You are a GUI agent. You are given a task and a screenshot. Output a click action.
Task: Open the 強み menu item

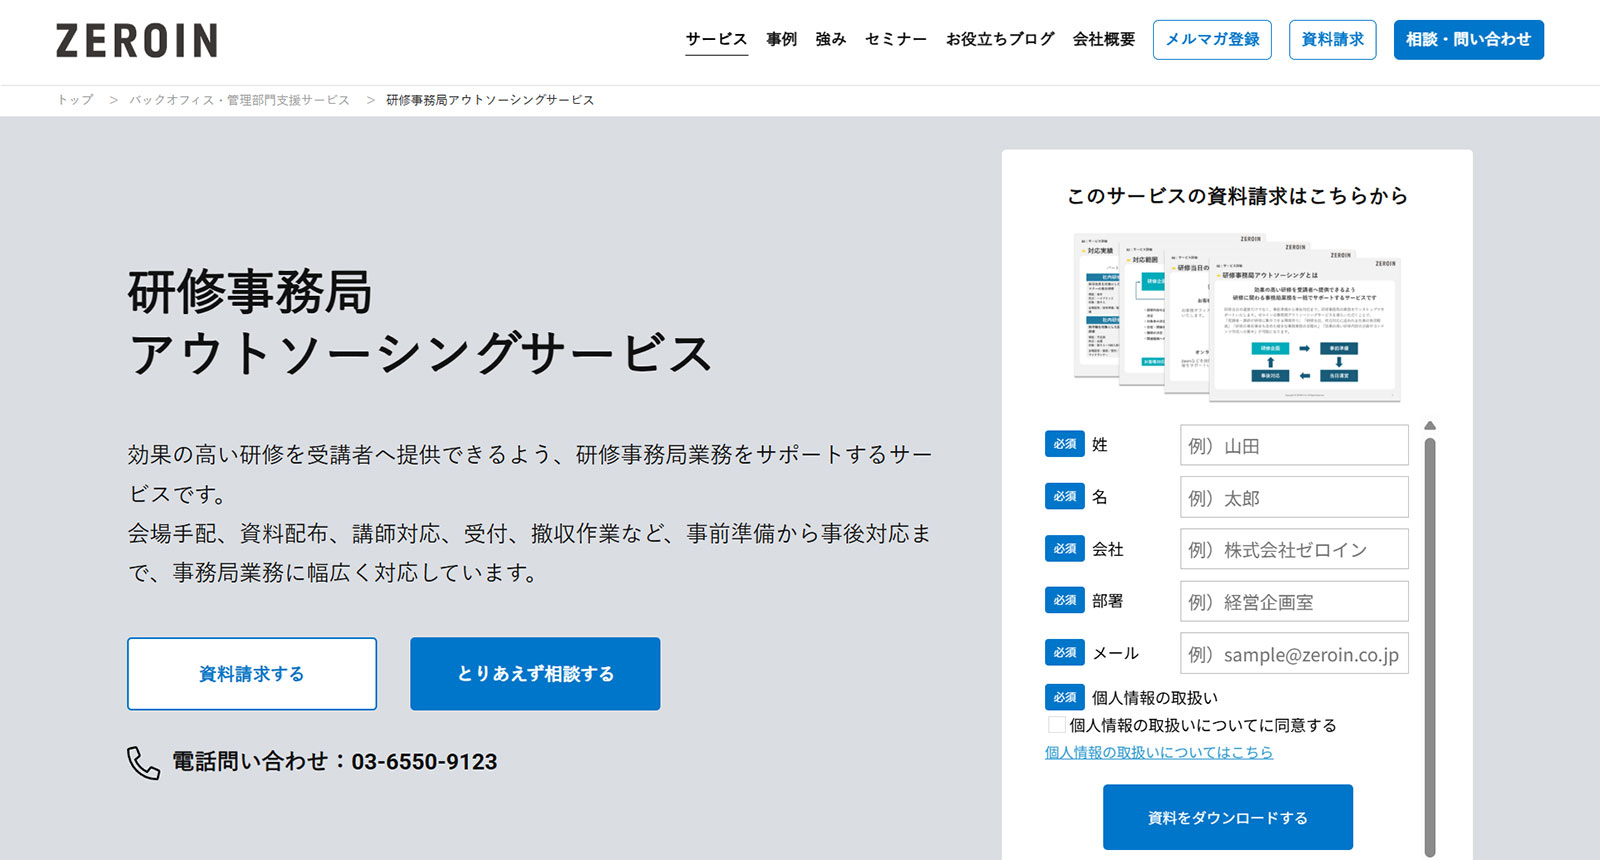click(x=830, y=39)
